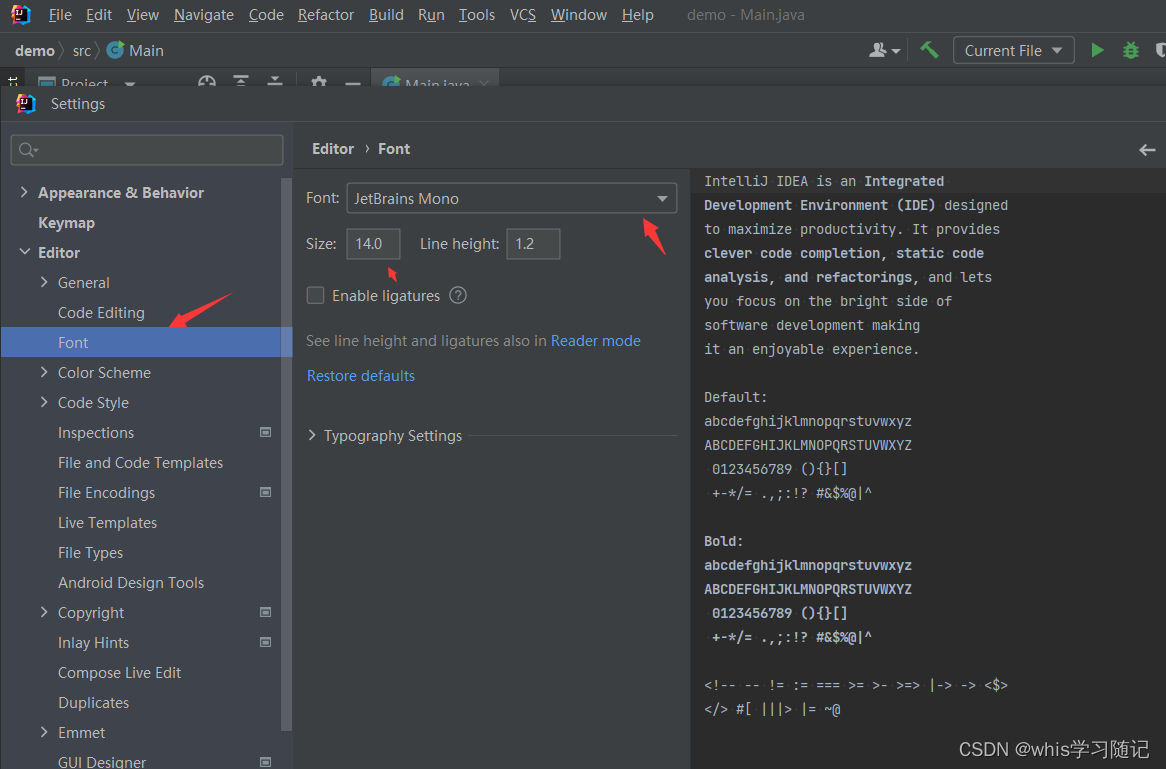Viewport: 1166px width, 769px height.
Task: Open the Font dropdown showing JetBrains Mono
Action: coord(512,199)
